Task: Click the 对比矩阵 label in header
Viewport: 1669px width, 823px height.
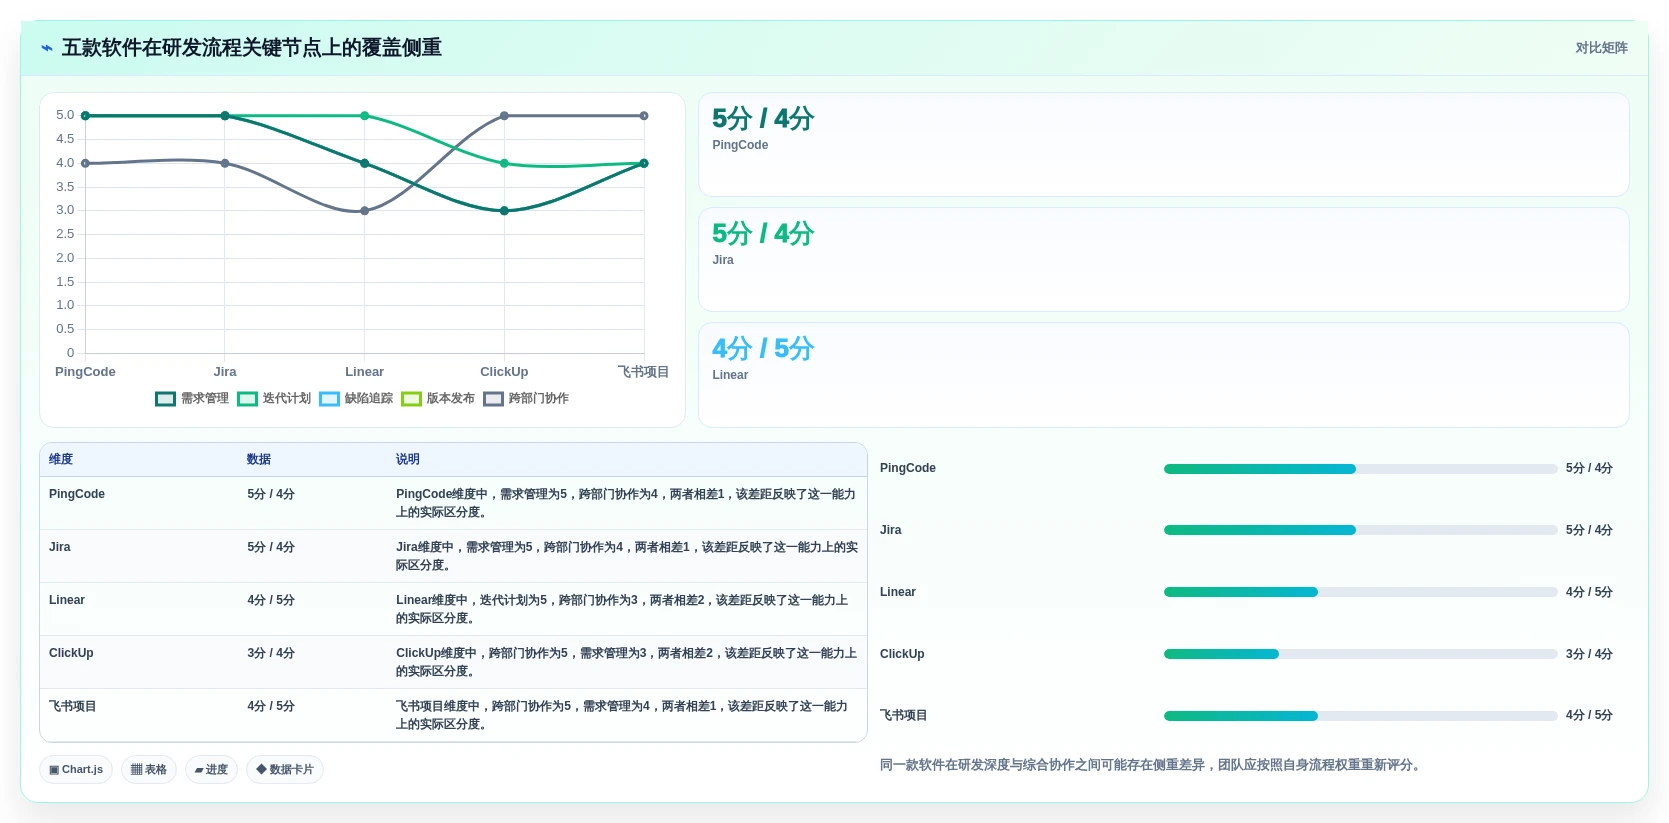Action: [x=1601, y=48]
